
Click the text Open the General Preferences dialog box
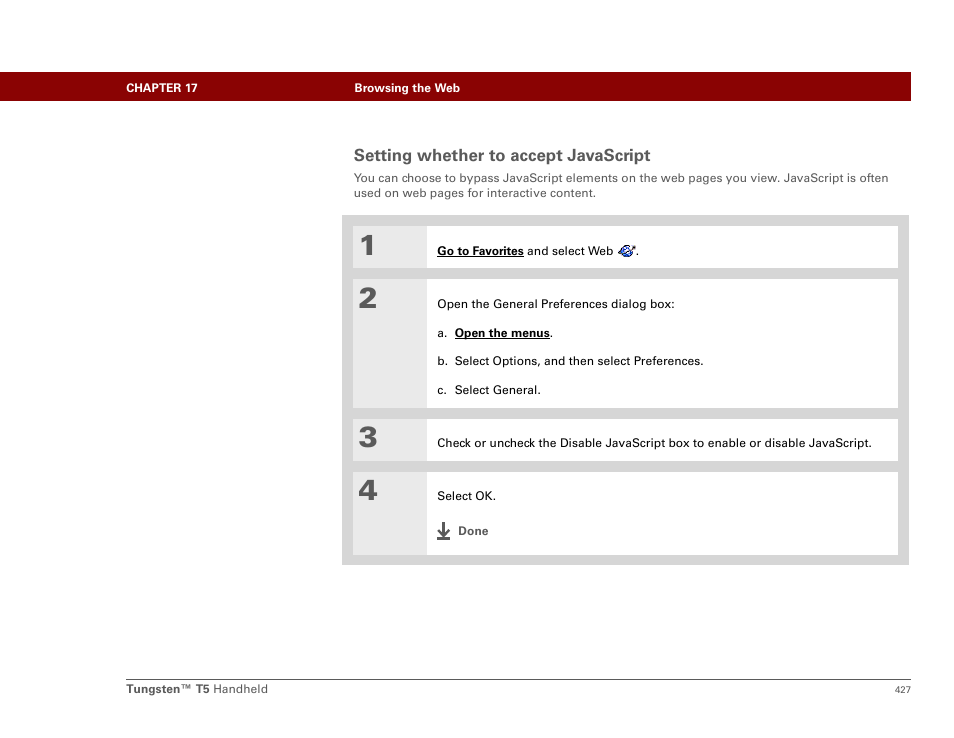[555, 304]
